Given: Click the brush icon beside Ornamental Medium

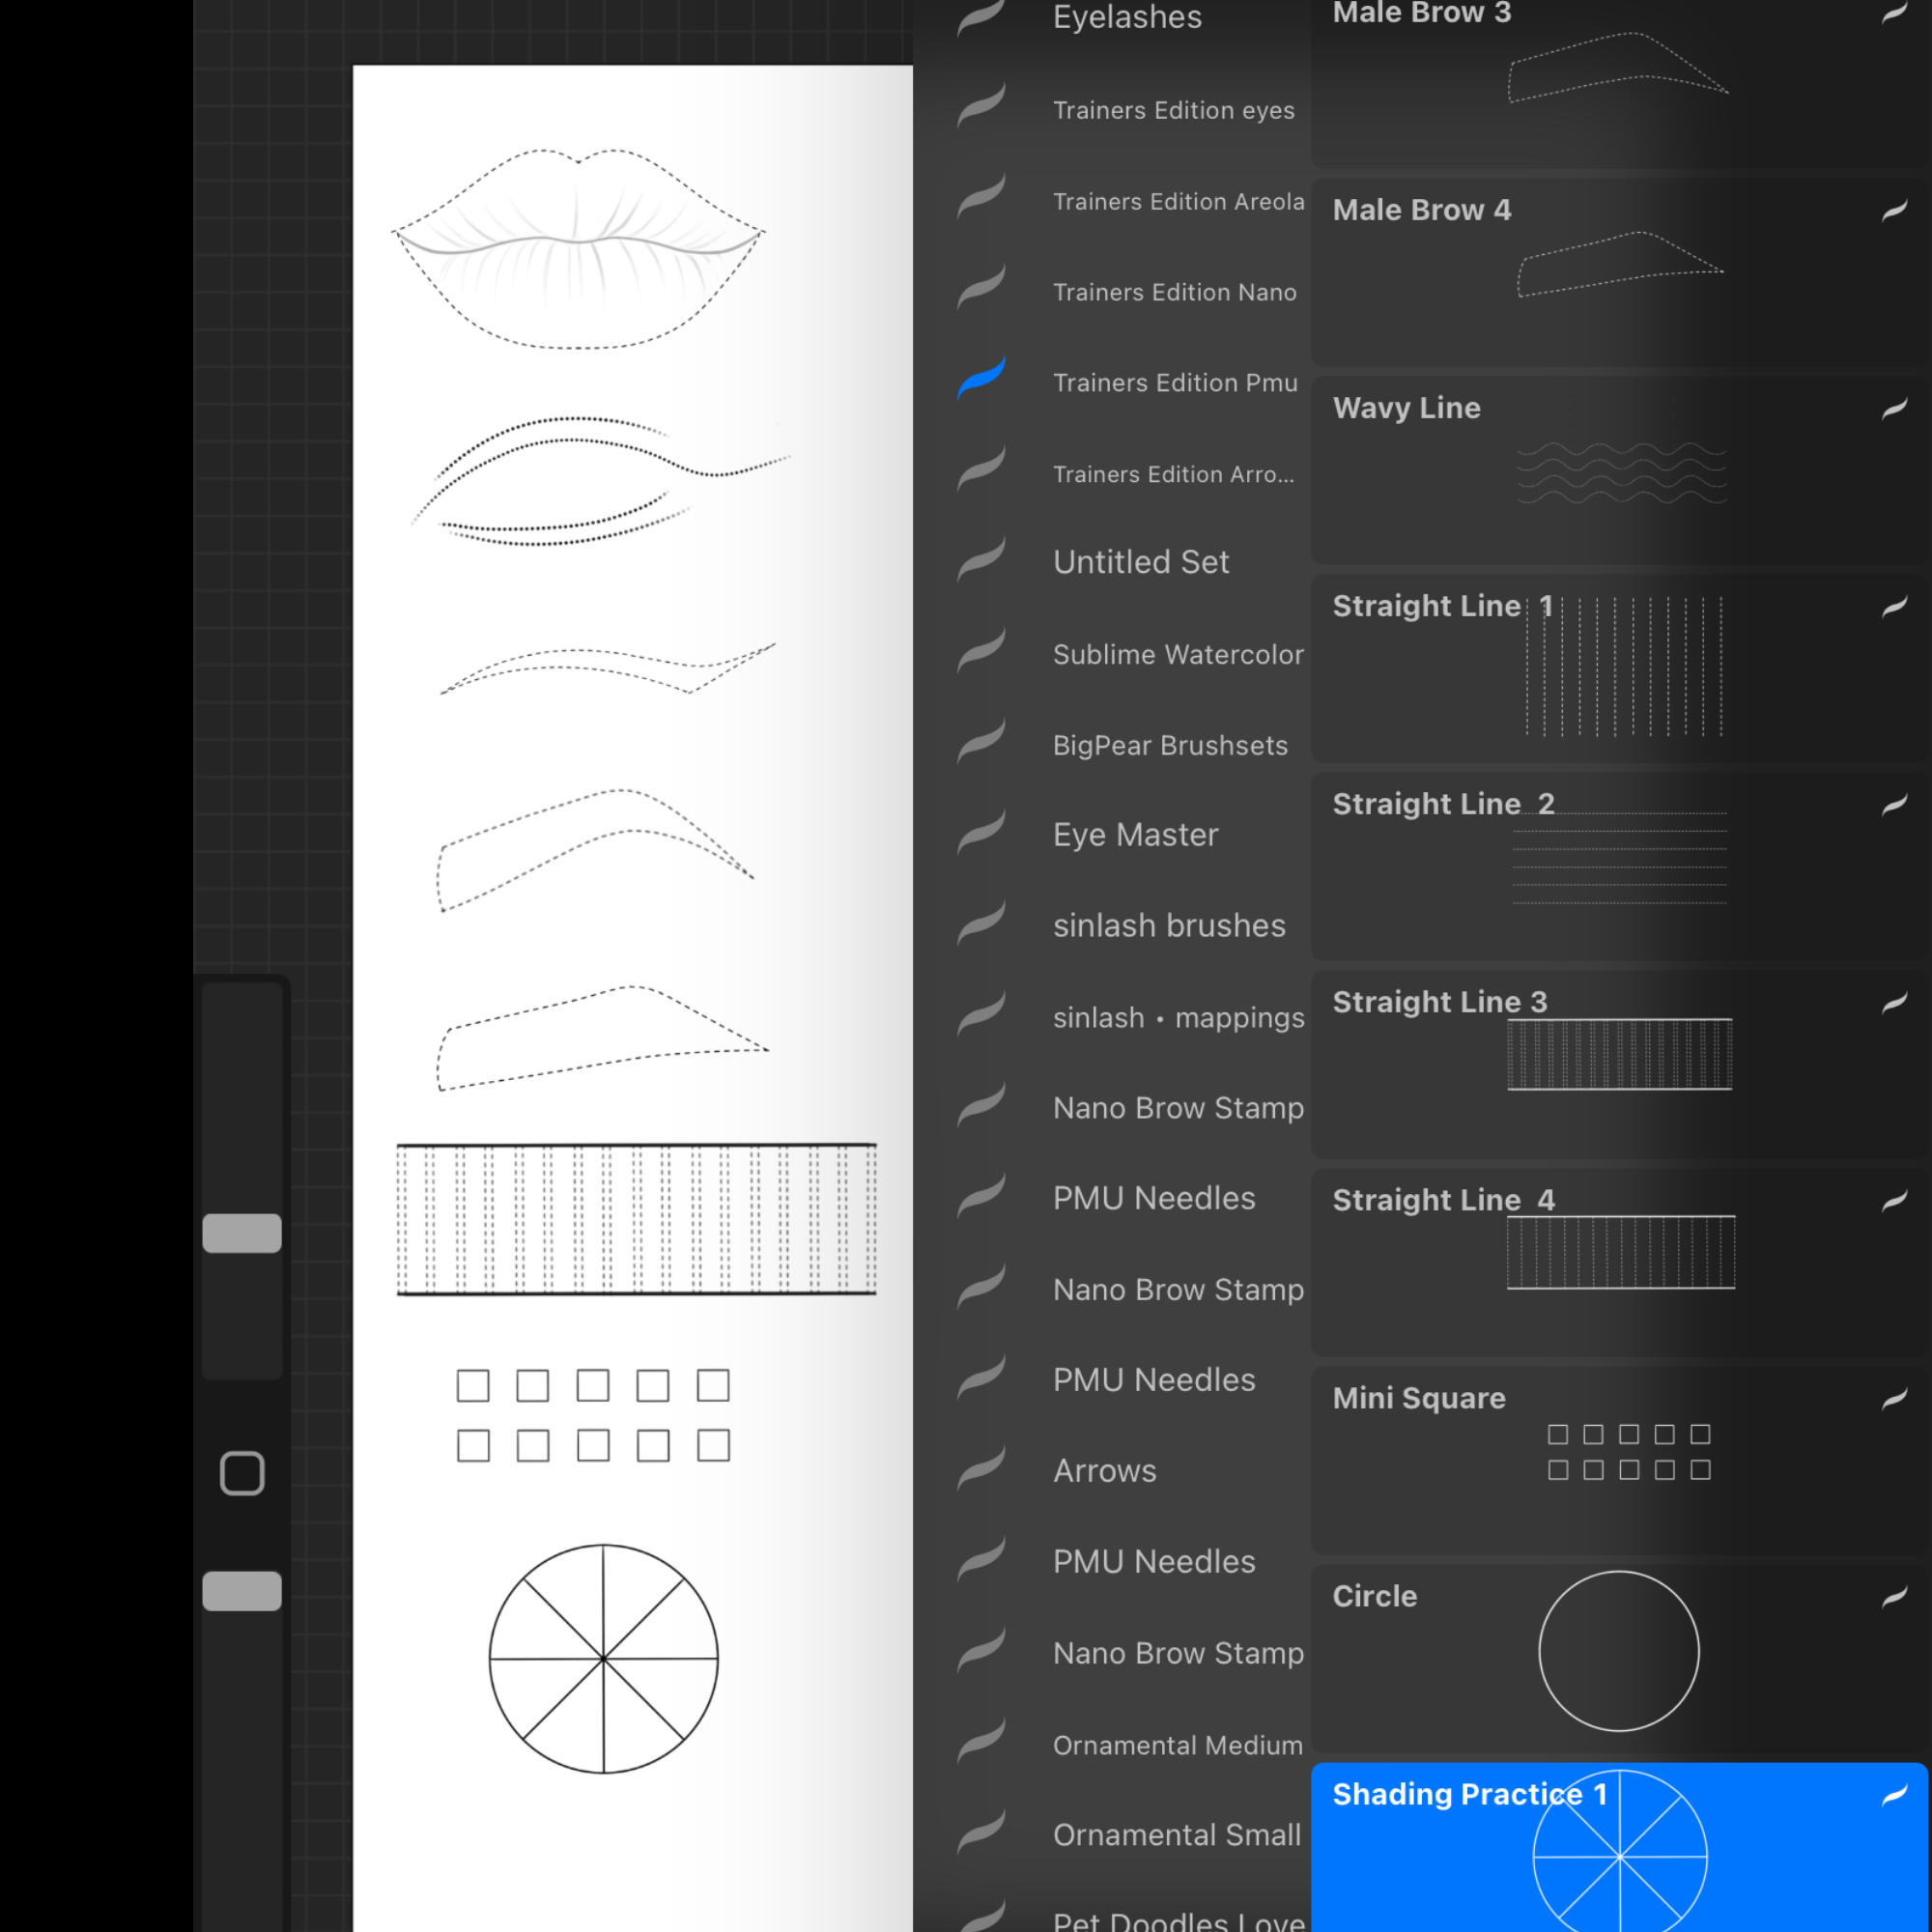Looking at the screenshot, I should click(981, 1741).
